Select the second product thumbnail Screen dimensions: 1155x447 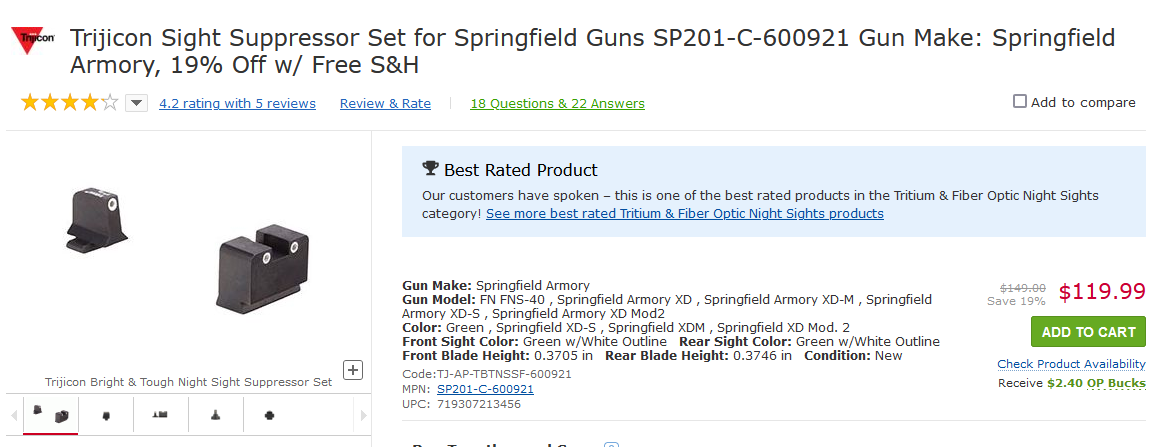pos(106,414)
